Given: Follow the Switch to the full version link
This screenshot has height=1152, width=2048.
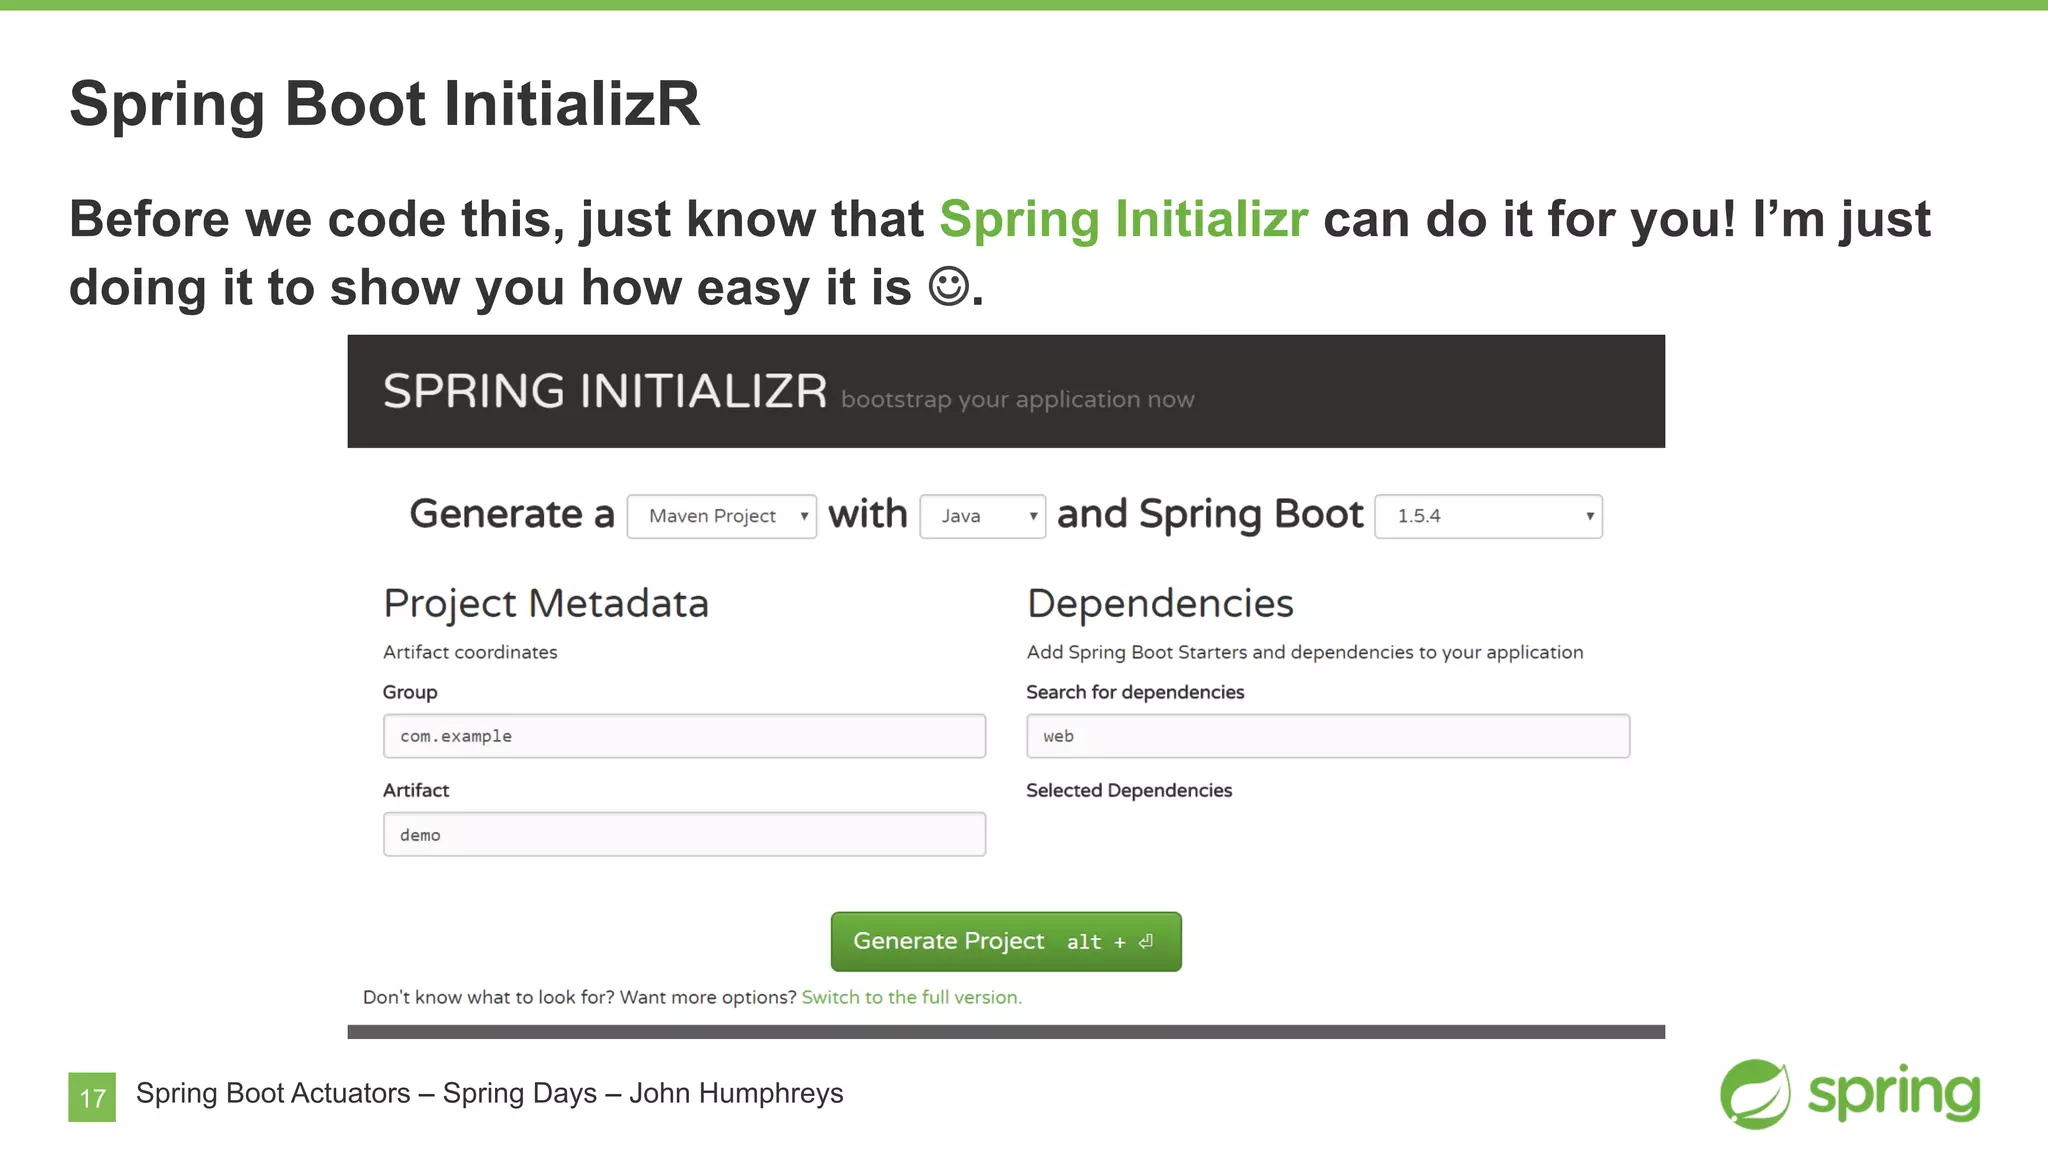Looking at the screenshot, I should click(911, 997).
